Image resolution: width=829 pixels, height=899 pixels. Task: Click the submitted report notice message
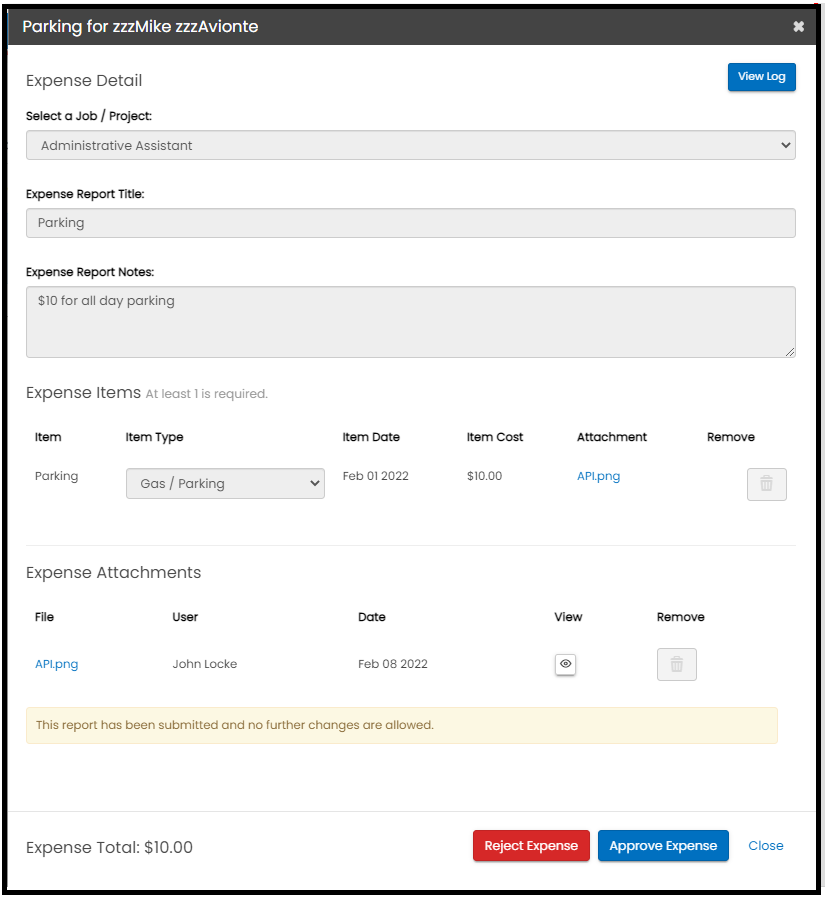[401, 725]
